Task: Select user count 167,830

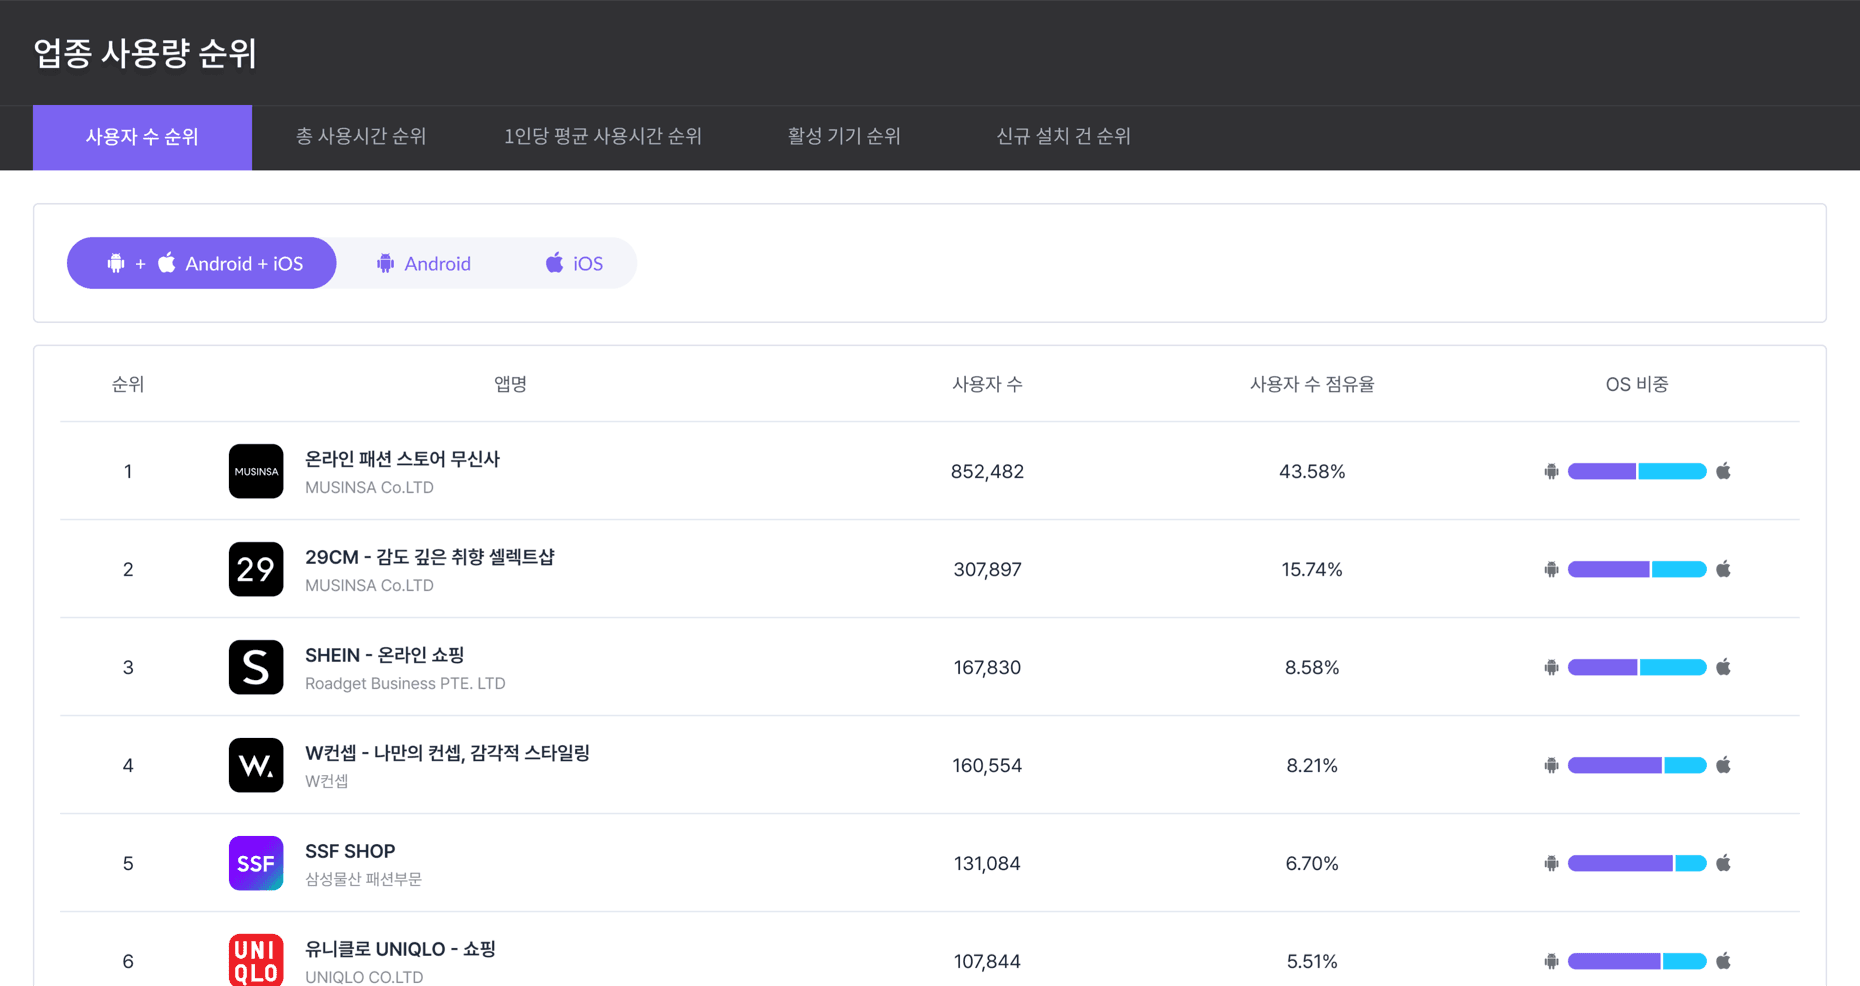Action: pos(987,667)
